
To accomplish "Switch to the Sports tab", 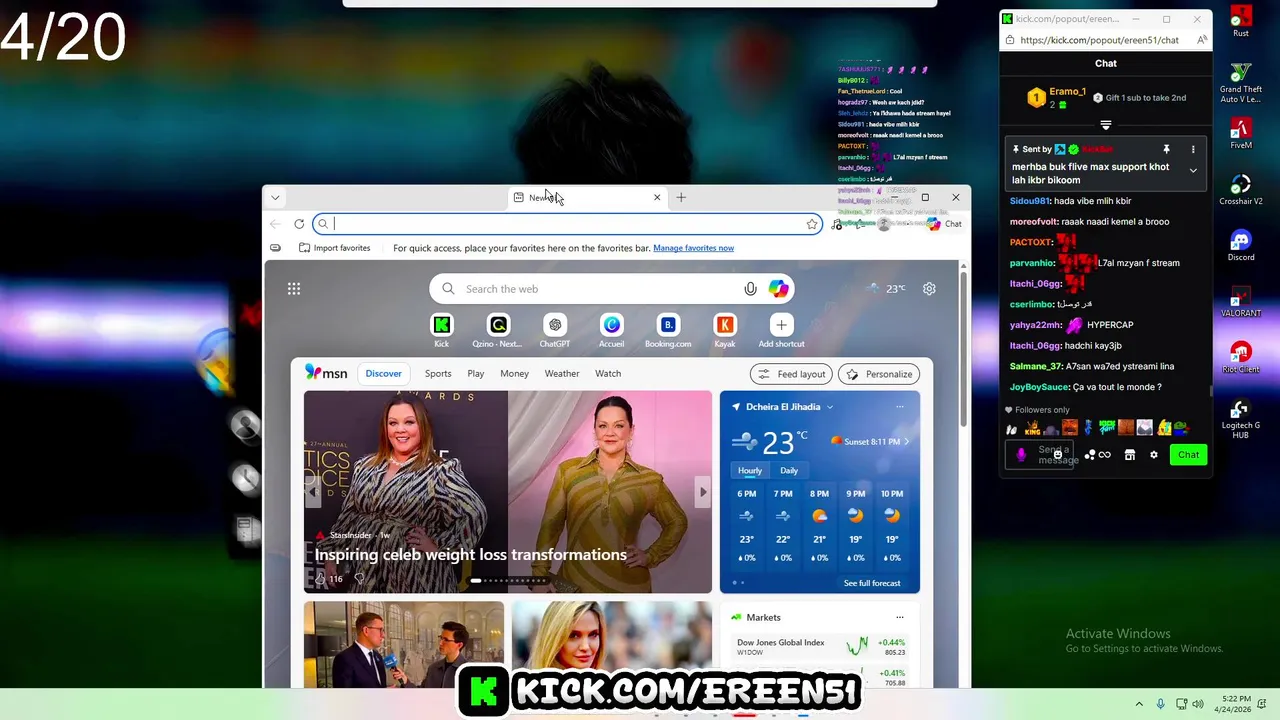I will pyautogui.click(x=438, y=373).
